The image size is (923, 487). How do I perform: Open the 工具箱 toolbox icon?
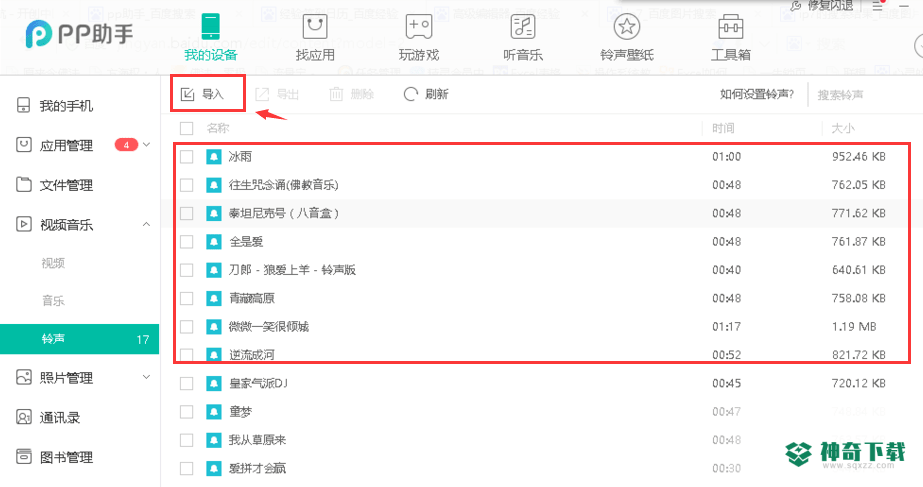(x=731, y=27)
